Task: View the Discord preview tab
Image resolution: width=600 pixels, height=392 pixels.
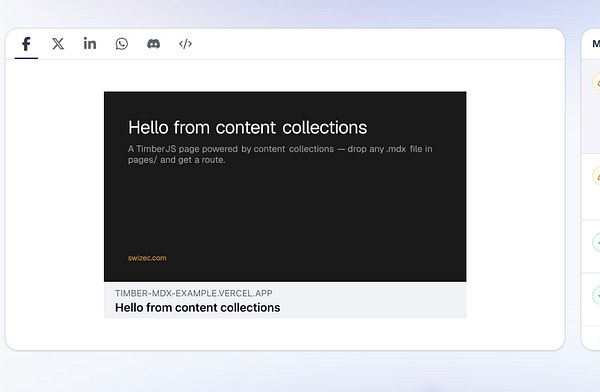Action: pyautogui.click(x=153, y=44)
